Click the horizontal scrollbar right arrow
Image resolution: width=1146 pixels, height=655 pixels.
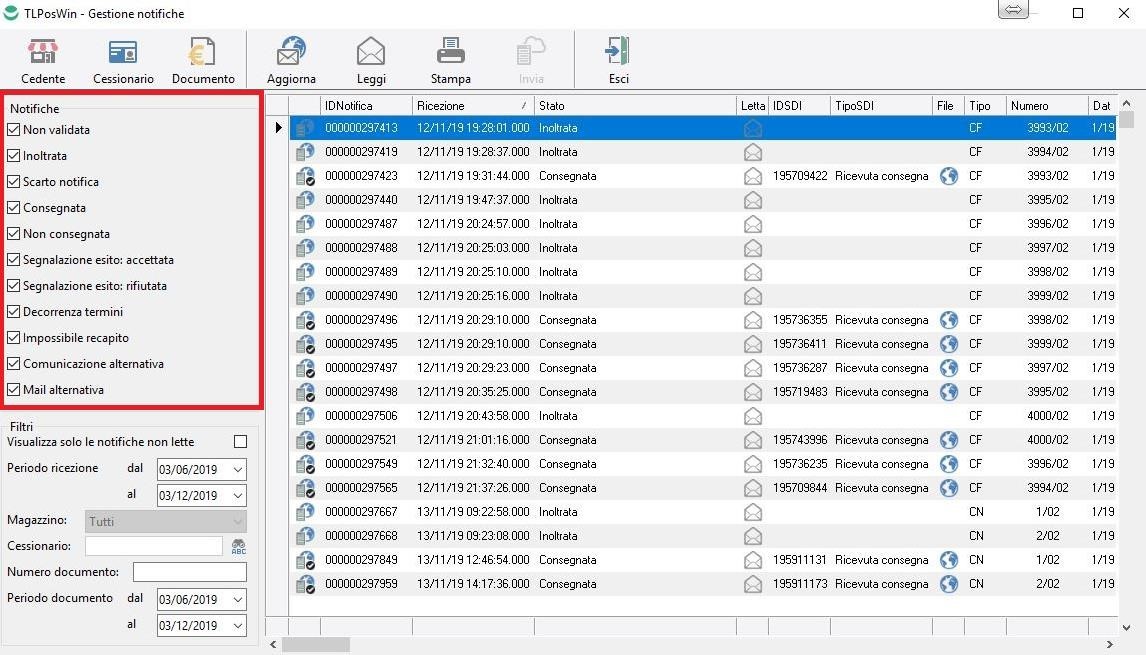(1109, 645)
